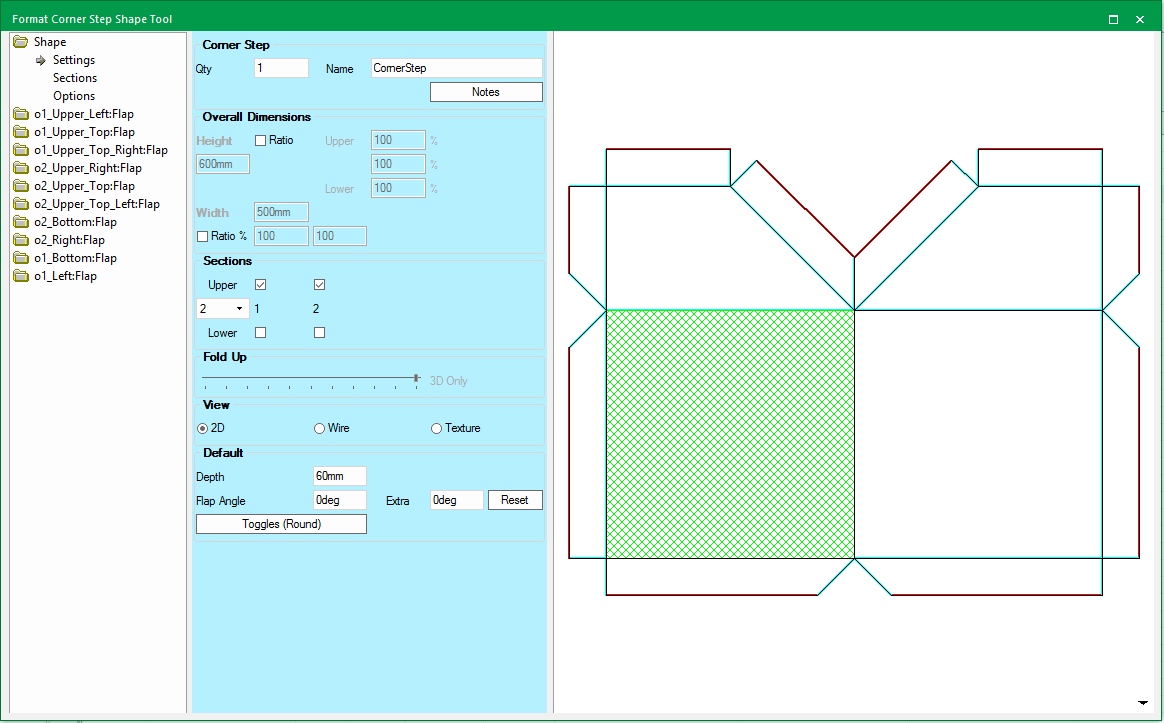Select the o2_Right:Flap folder icon
The image size is (1164, 723).
21,240
